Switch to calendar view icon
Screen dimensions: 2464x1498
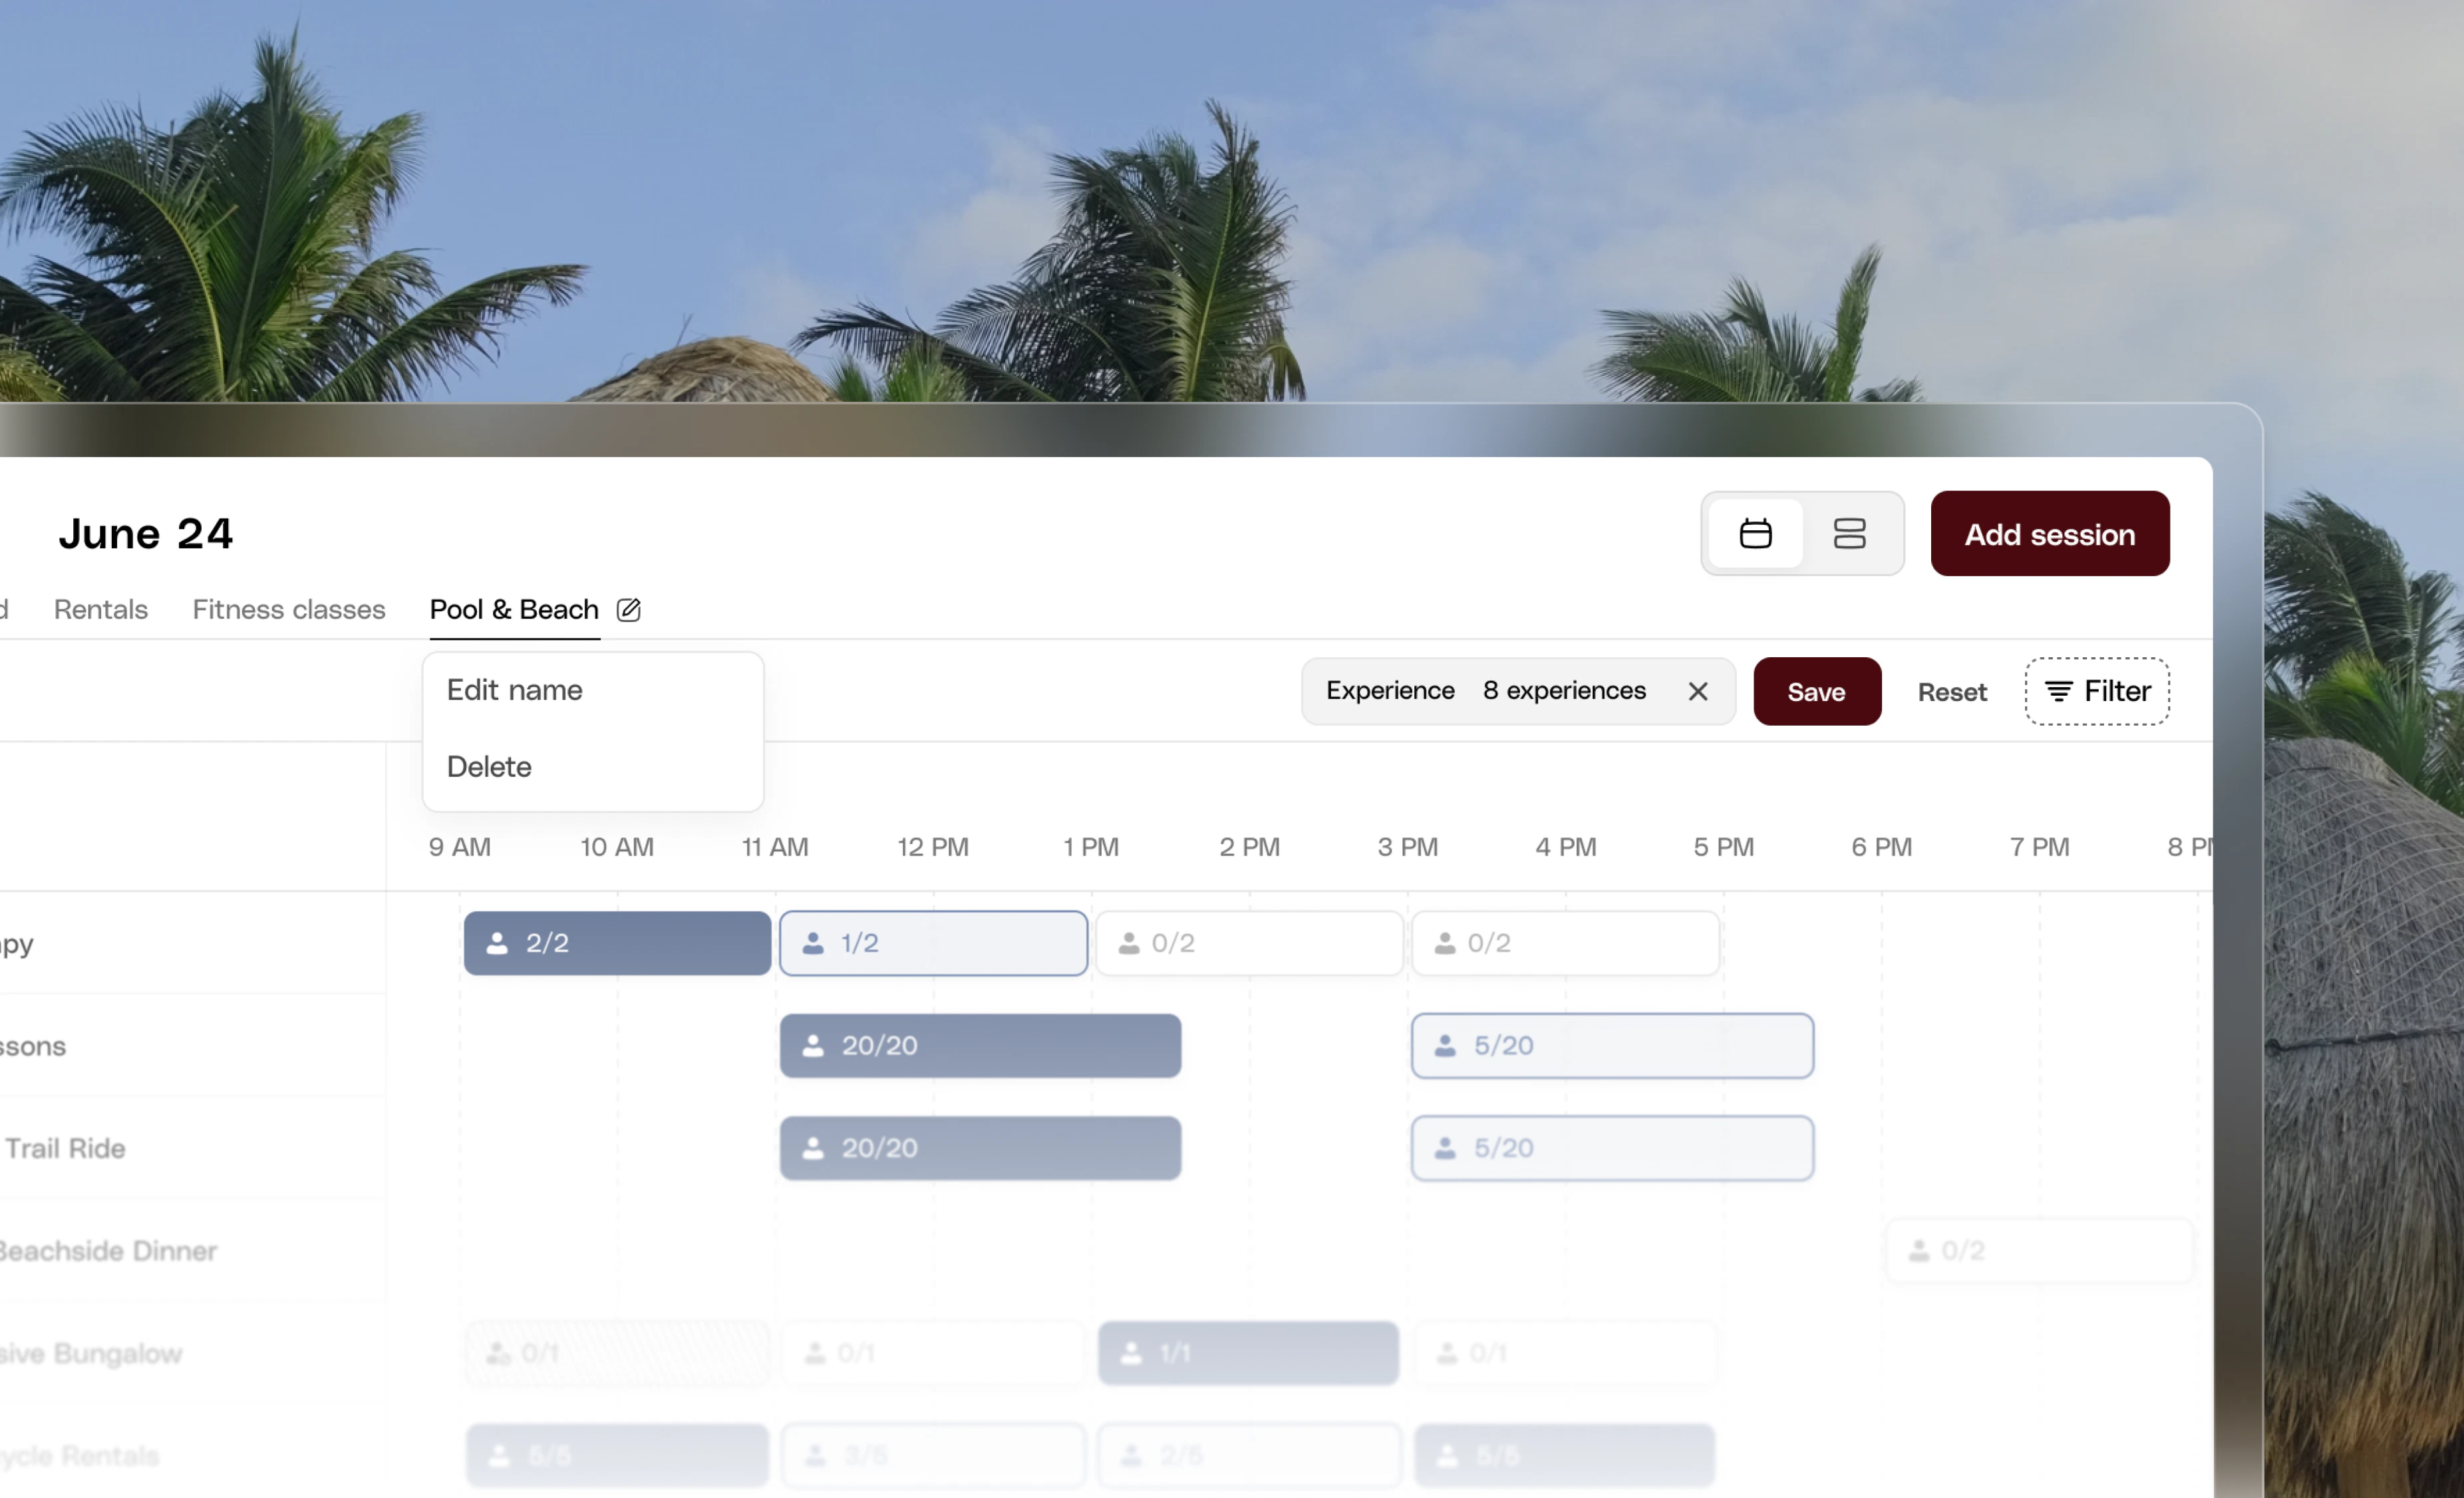pyautogui.click(x=1755, y=533)
